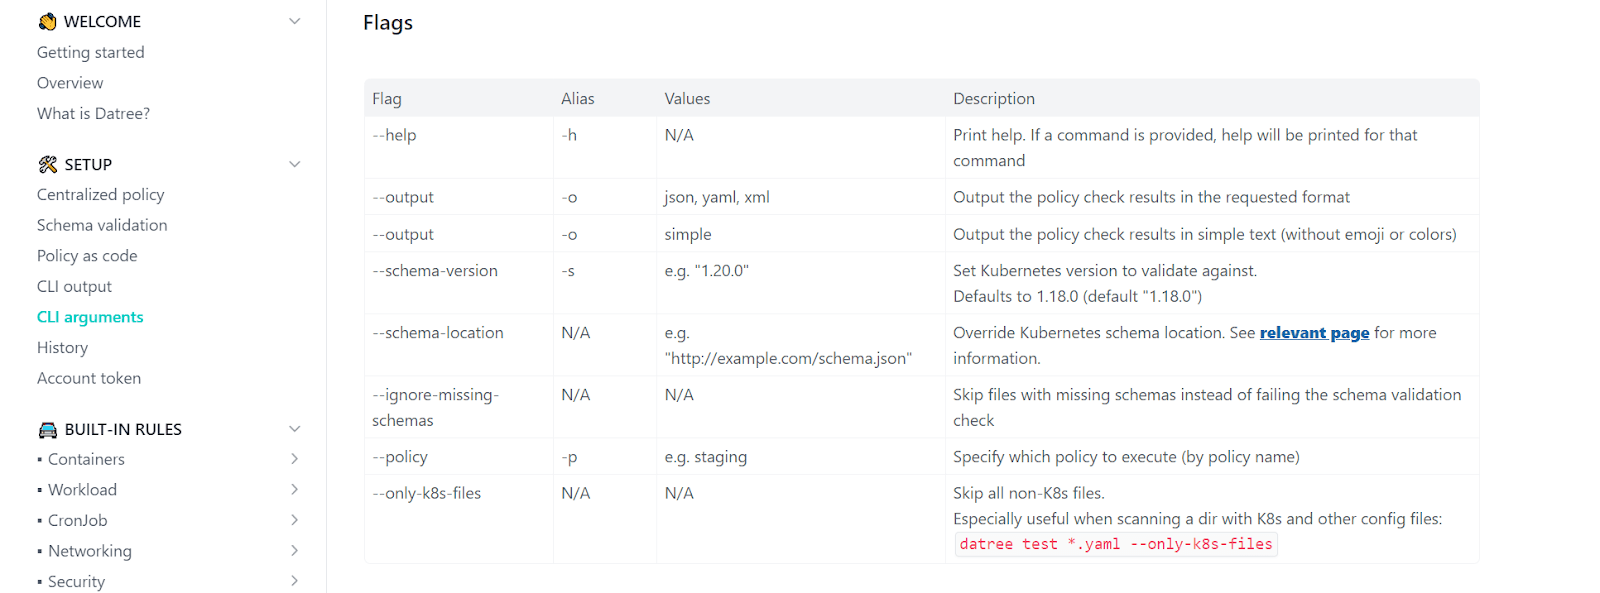
Task: Collapse the SETUP section chevron
Action: (x=294, y=165)
